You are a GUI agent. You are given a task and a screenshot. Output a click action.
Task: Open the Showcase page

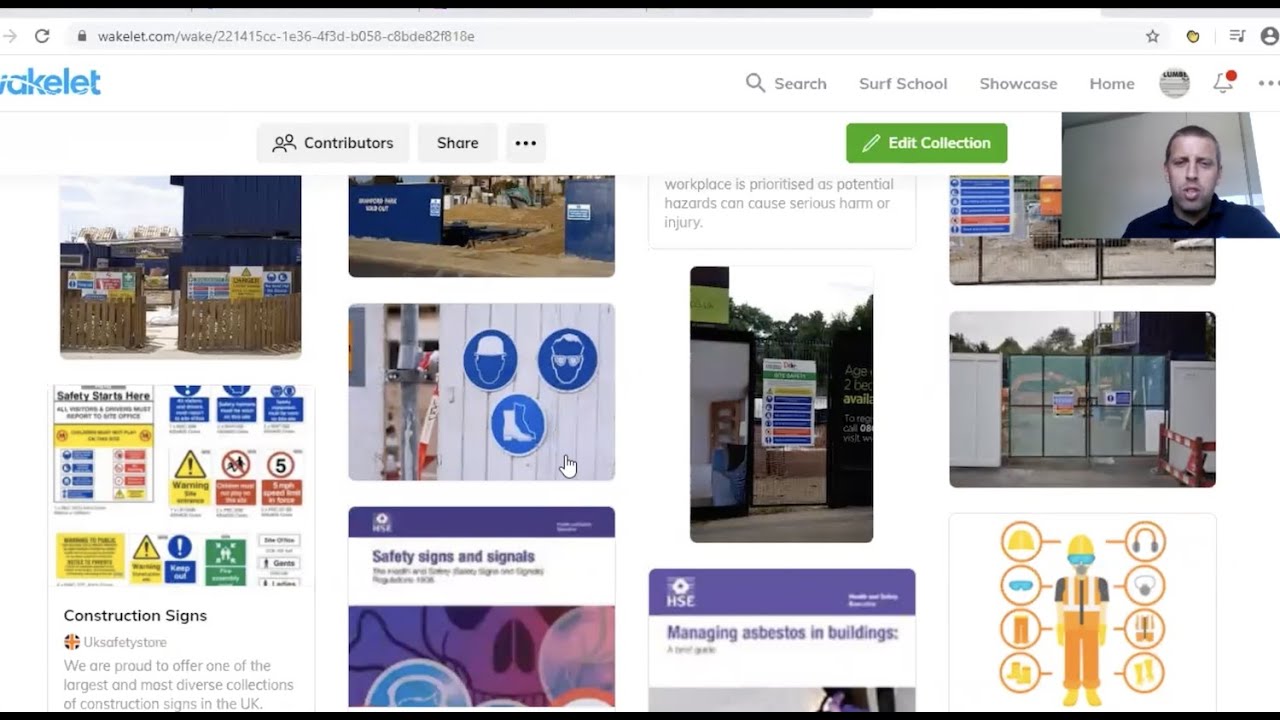[1018, 84]
